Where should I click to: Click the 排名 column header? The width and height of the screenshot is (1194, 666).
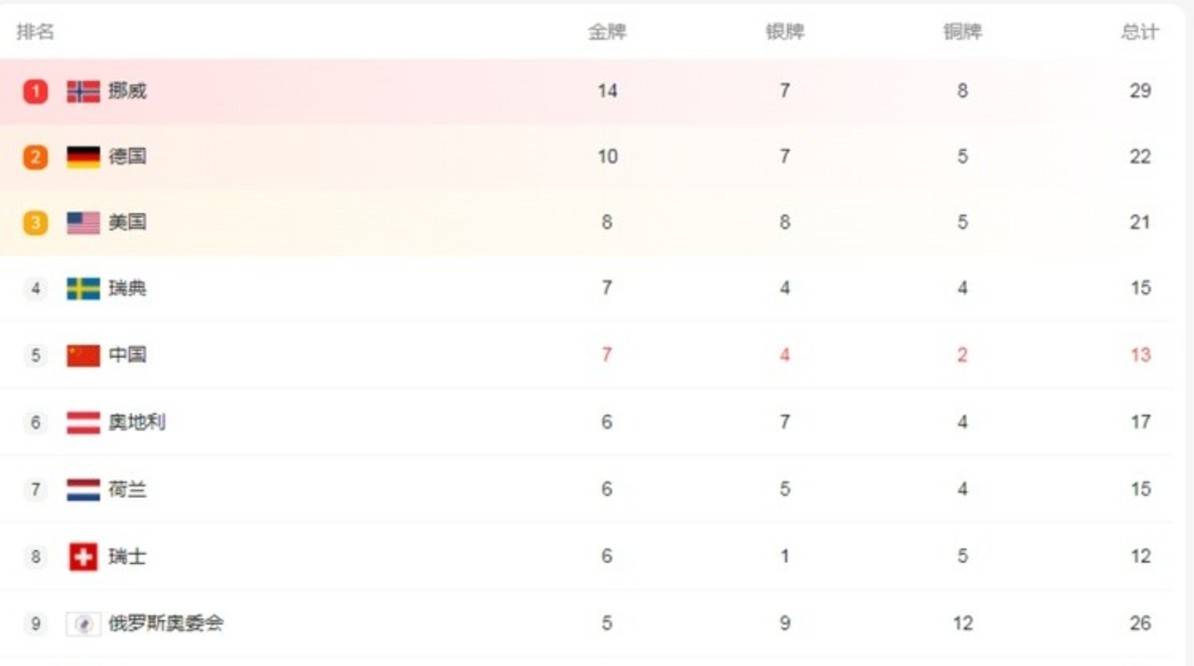coord(35,32)
